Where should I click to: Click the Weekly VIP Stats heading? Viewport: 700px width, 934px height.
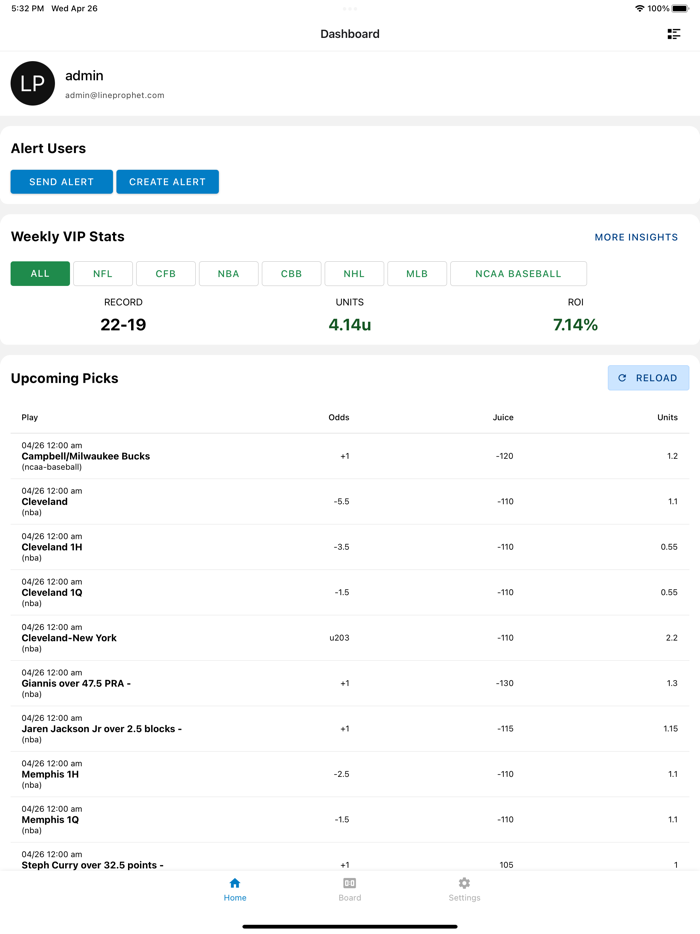[67, 236]
